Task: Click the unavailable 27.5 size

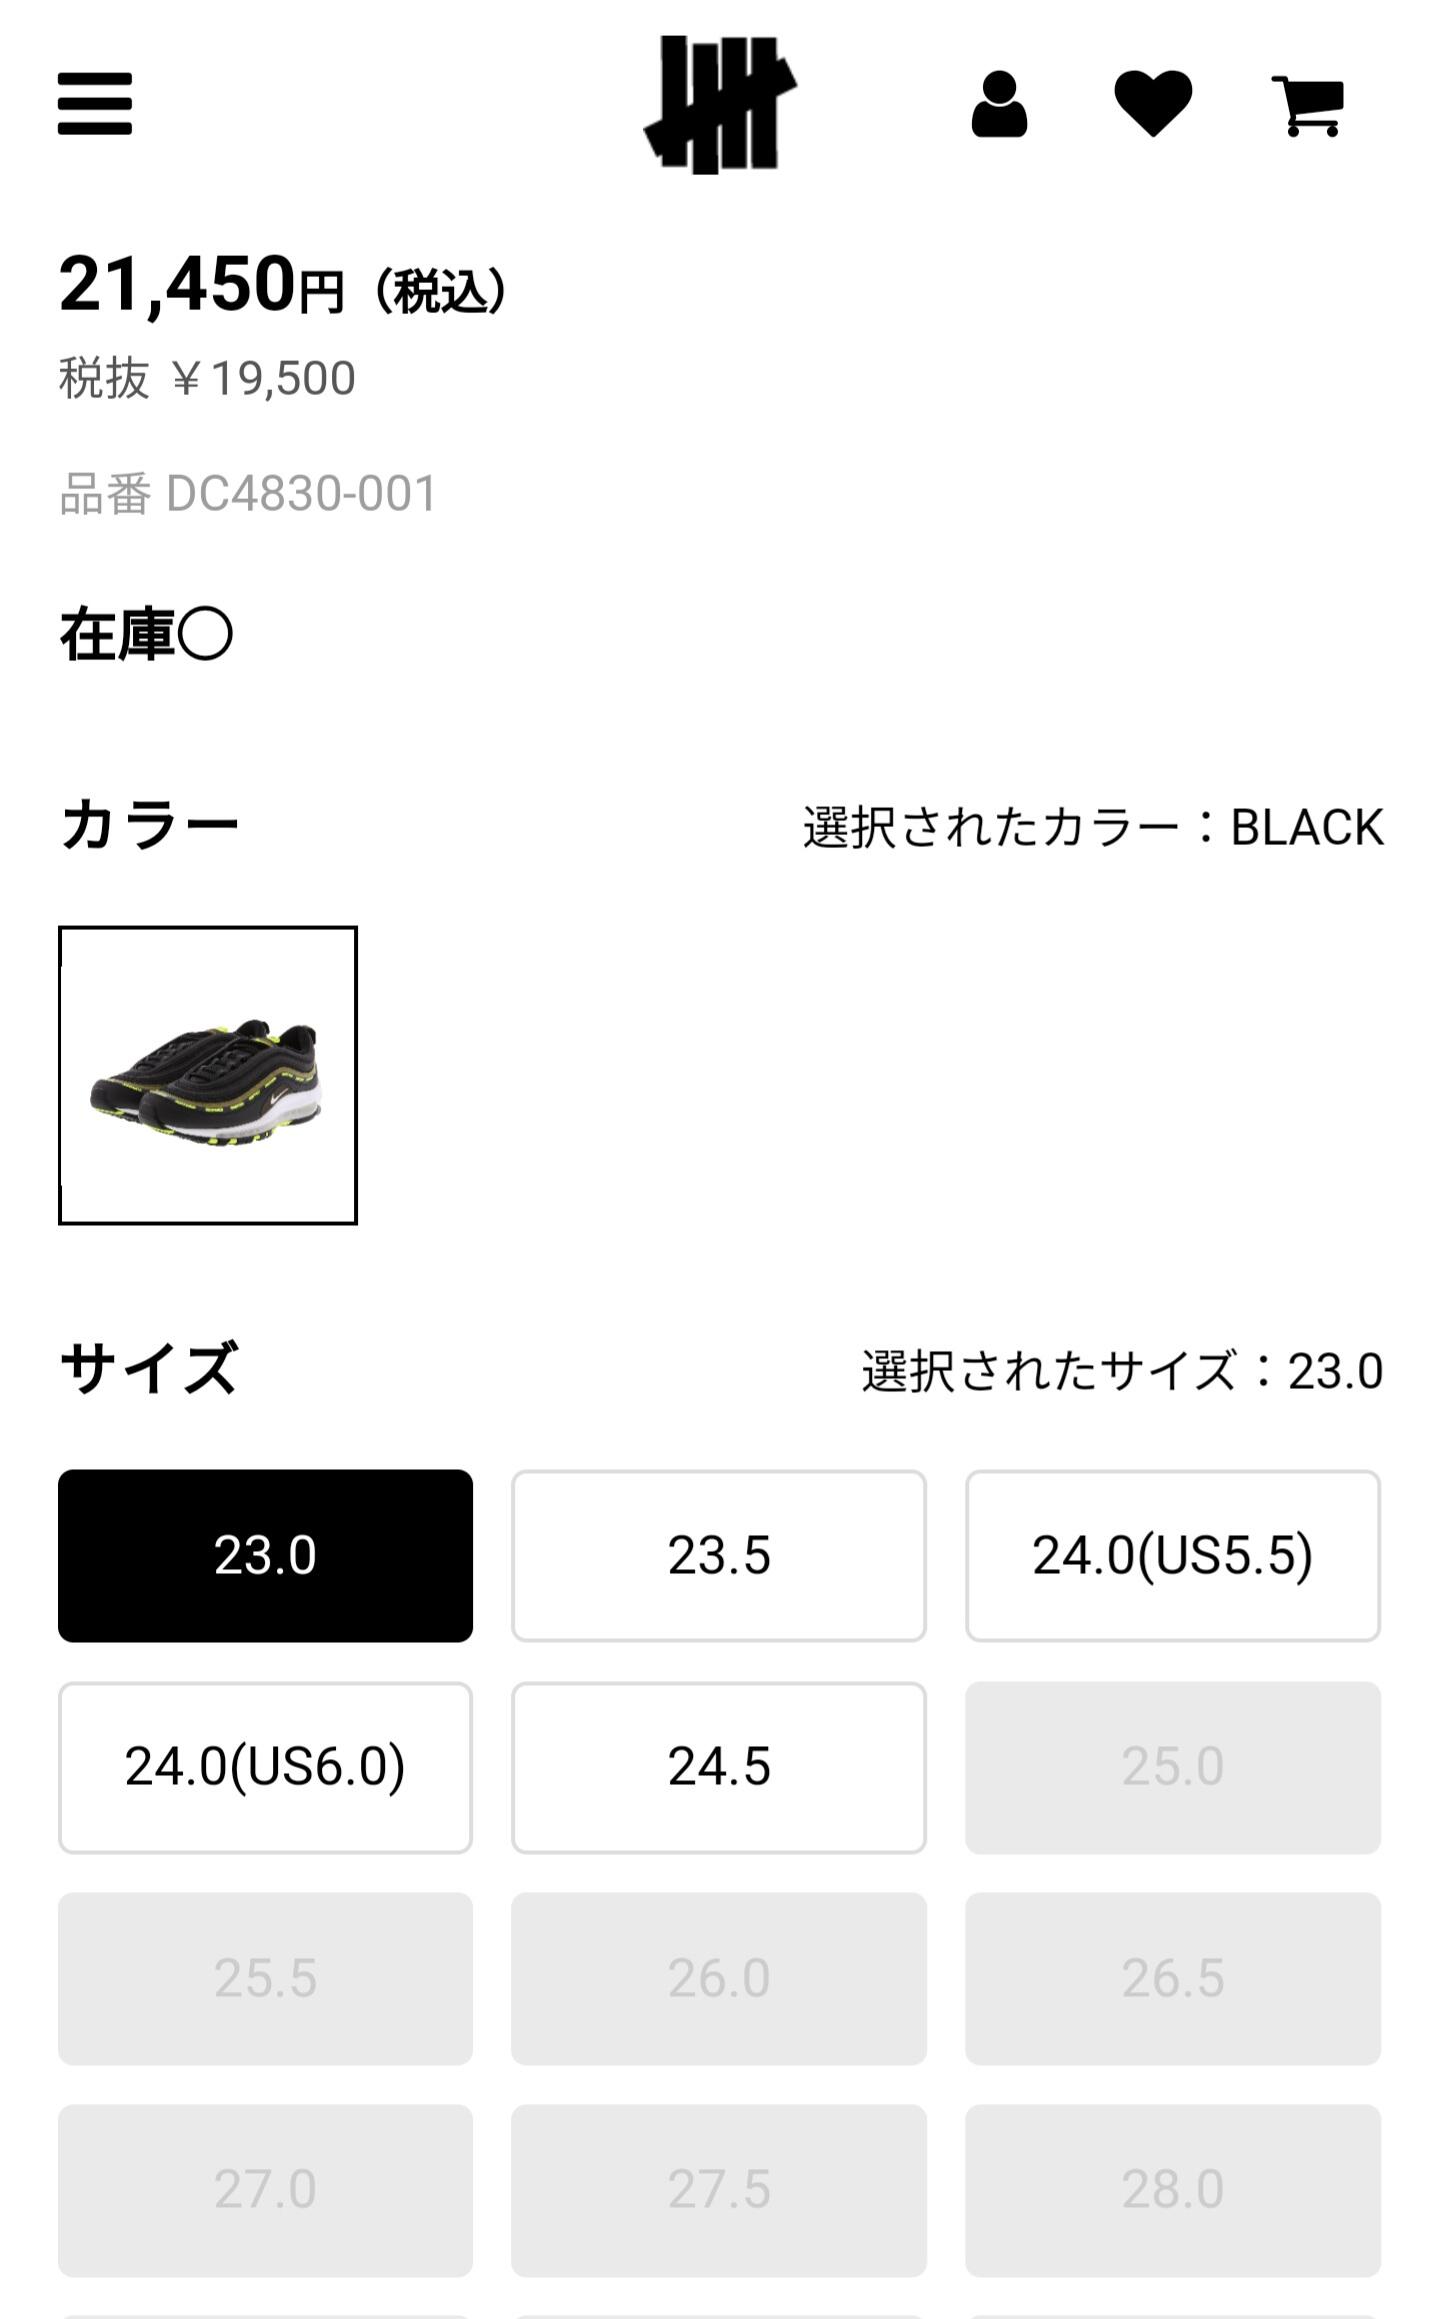Action: (719, 2190)
